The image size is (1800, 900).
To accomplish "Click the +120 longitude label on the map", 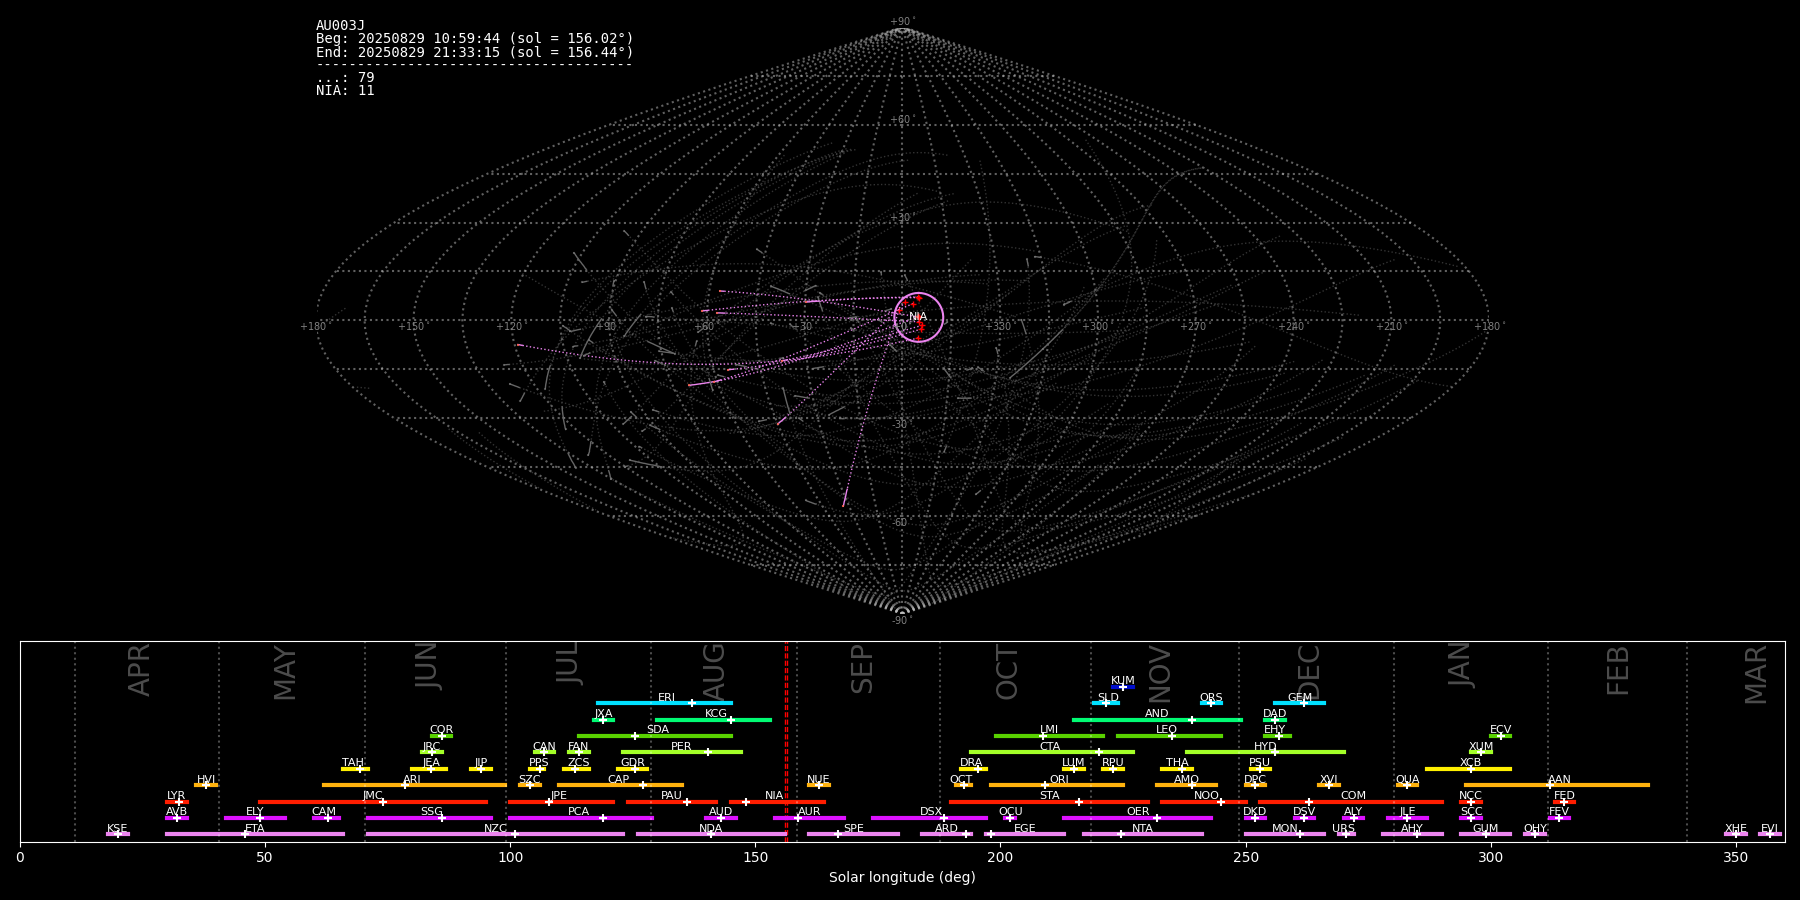I will pos(509,326).
